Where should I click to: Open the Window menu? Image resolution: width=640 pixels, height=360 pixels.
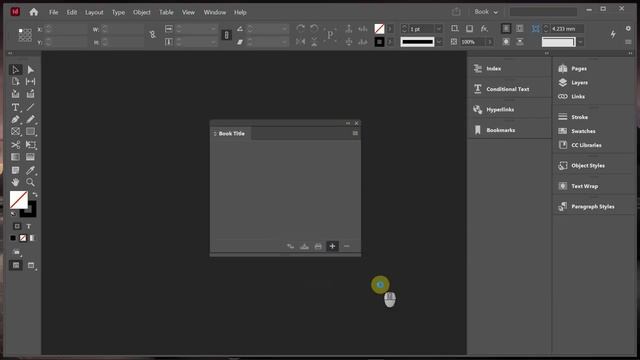[x=215, y=12]
